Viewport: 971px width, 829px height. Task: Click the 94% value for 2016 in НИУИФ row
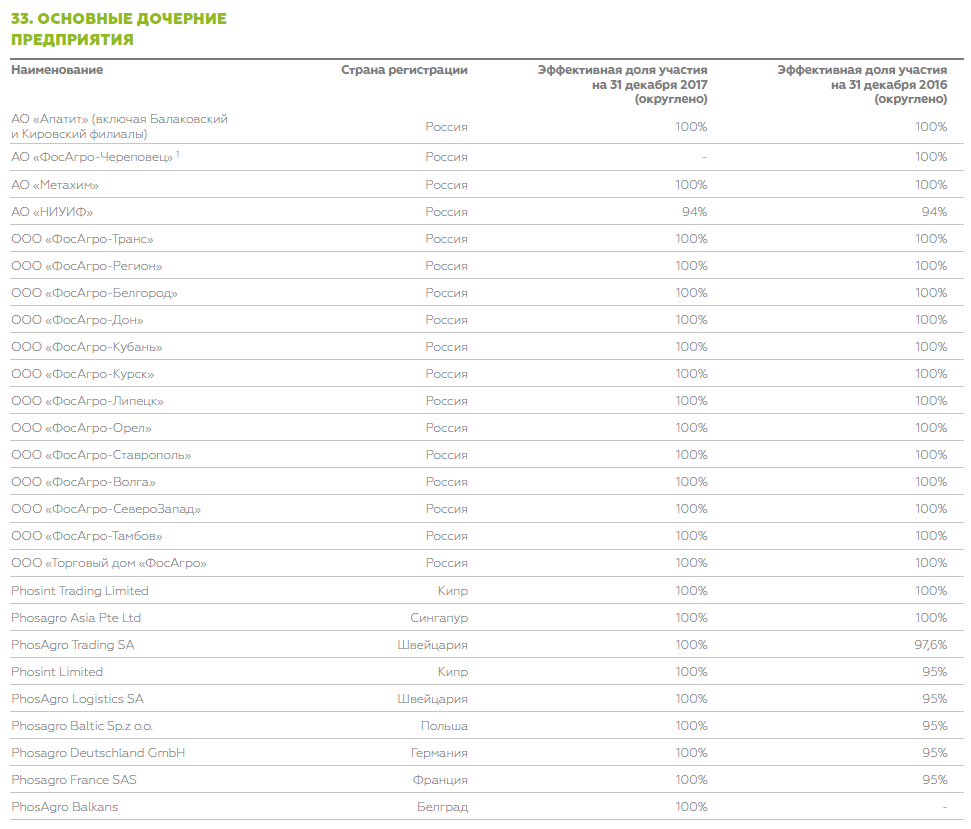pyautogui.click(x=934, y=212)
